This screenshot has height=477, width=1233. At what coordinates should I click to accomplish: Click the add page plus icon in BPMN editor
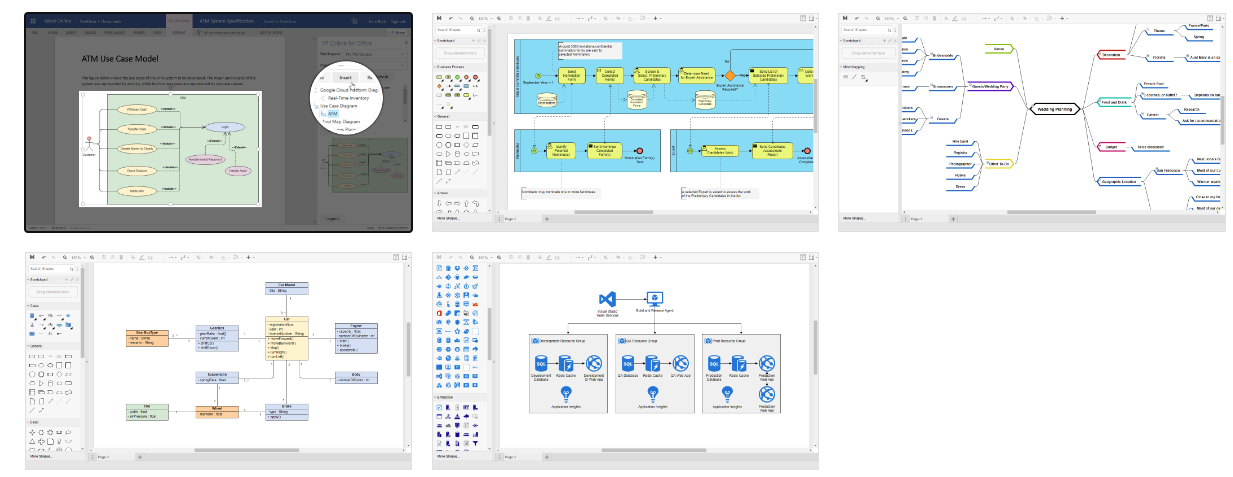coord(548,217)
